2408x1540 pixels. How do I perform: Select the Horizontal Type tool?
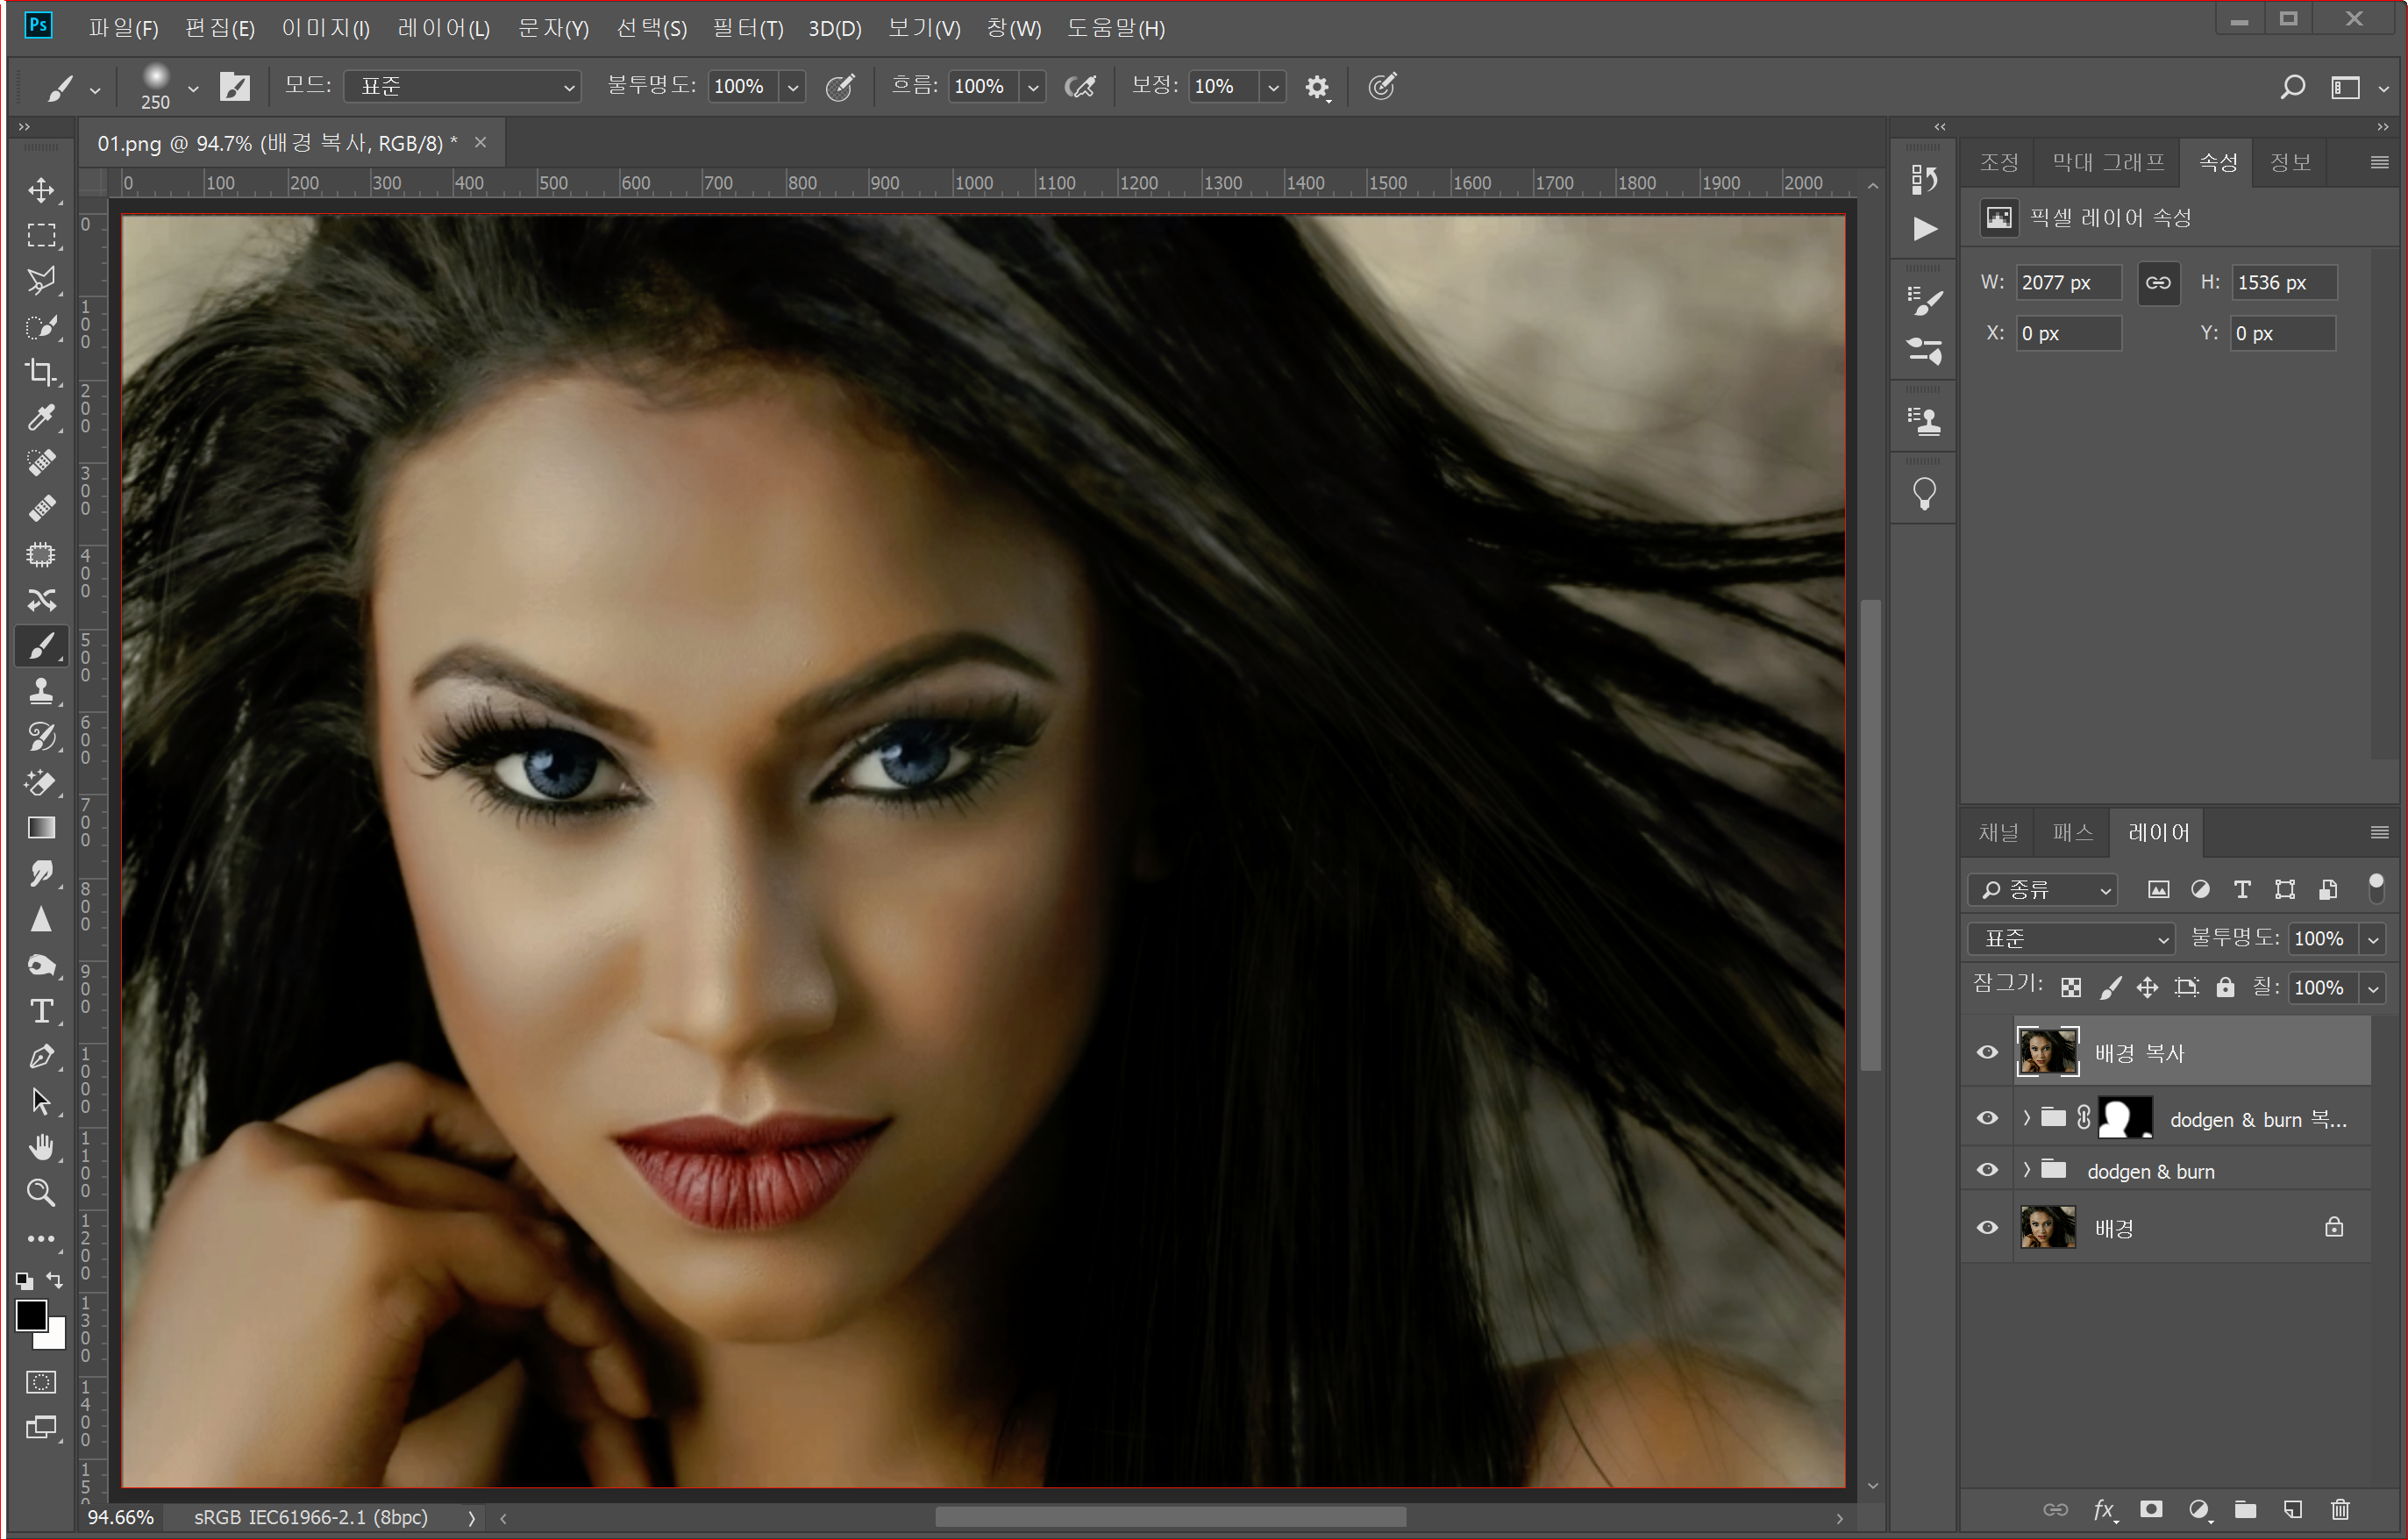(41, 1011)
